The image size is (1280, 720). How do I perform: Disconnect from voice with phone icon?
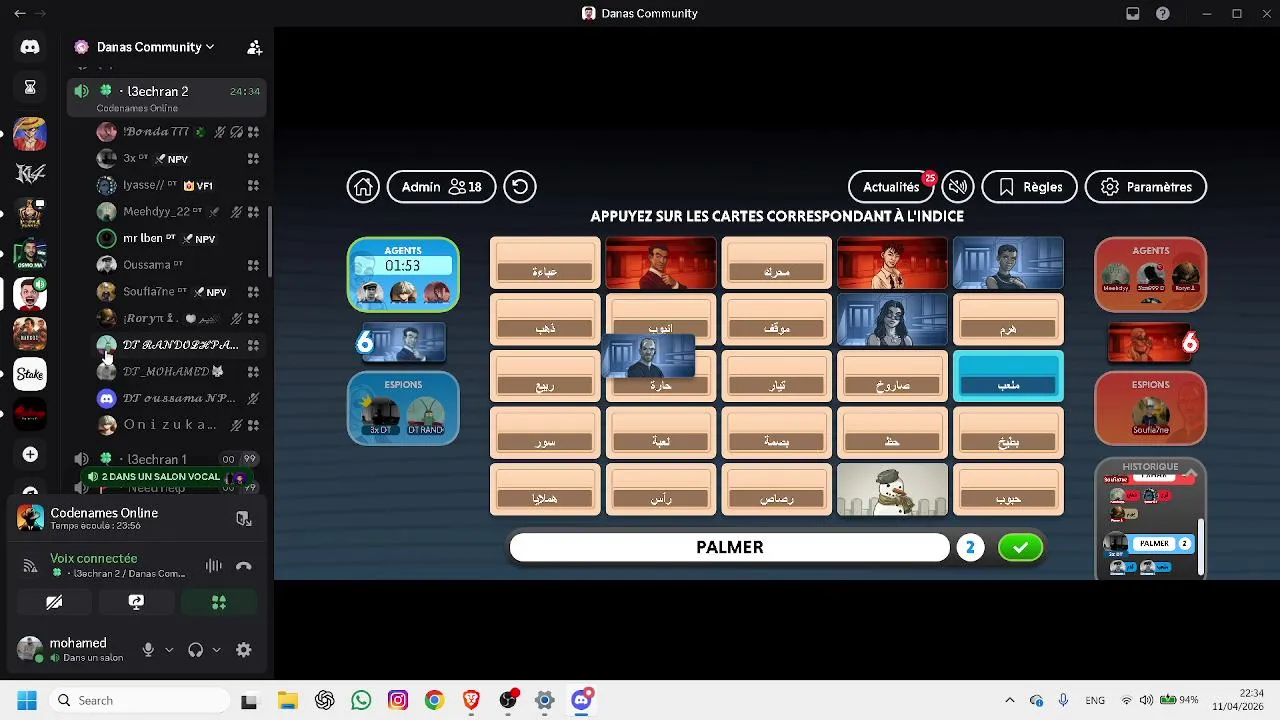tap(243, 566)
